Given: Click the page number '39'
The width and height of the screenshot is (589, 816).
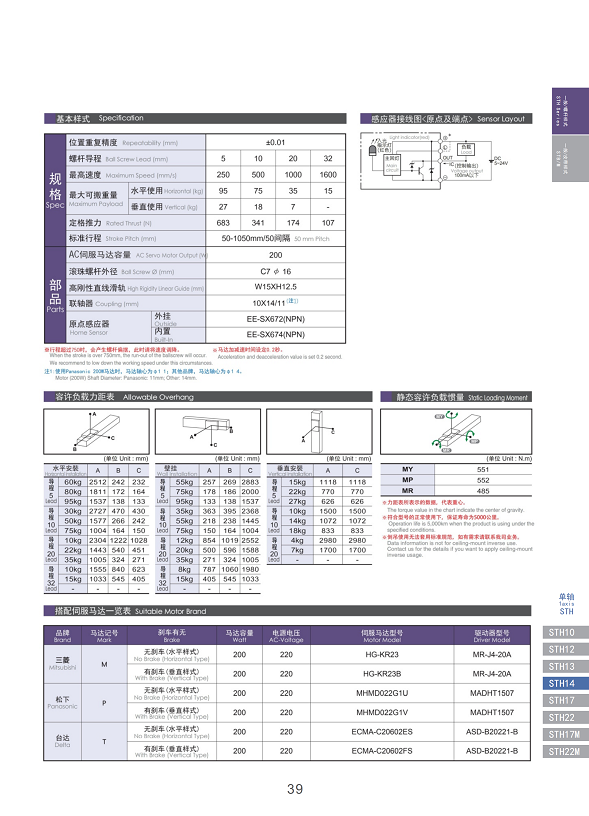Looking at the screenshot, I should click(294, 789).
